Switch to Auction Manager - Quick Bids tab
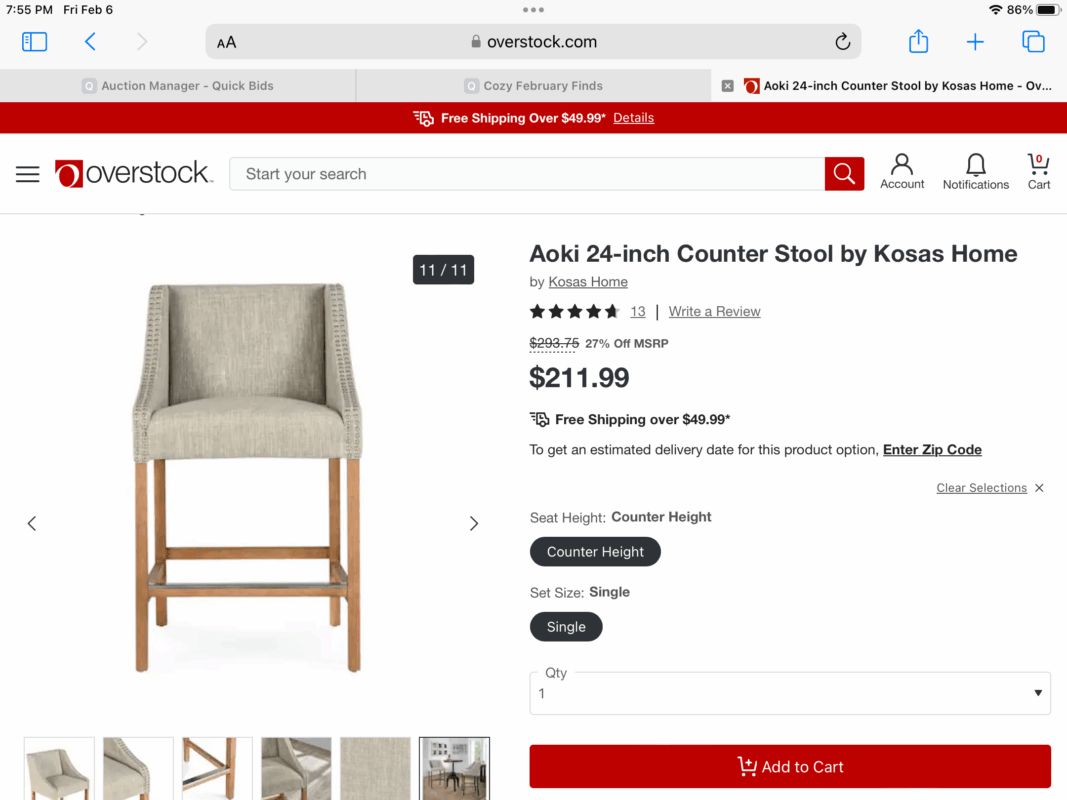The height and width of the screenshot is (800, 1067). [x=178, y=86]
